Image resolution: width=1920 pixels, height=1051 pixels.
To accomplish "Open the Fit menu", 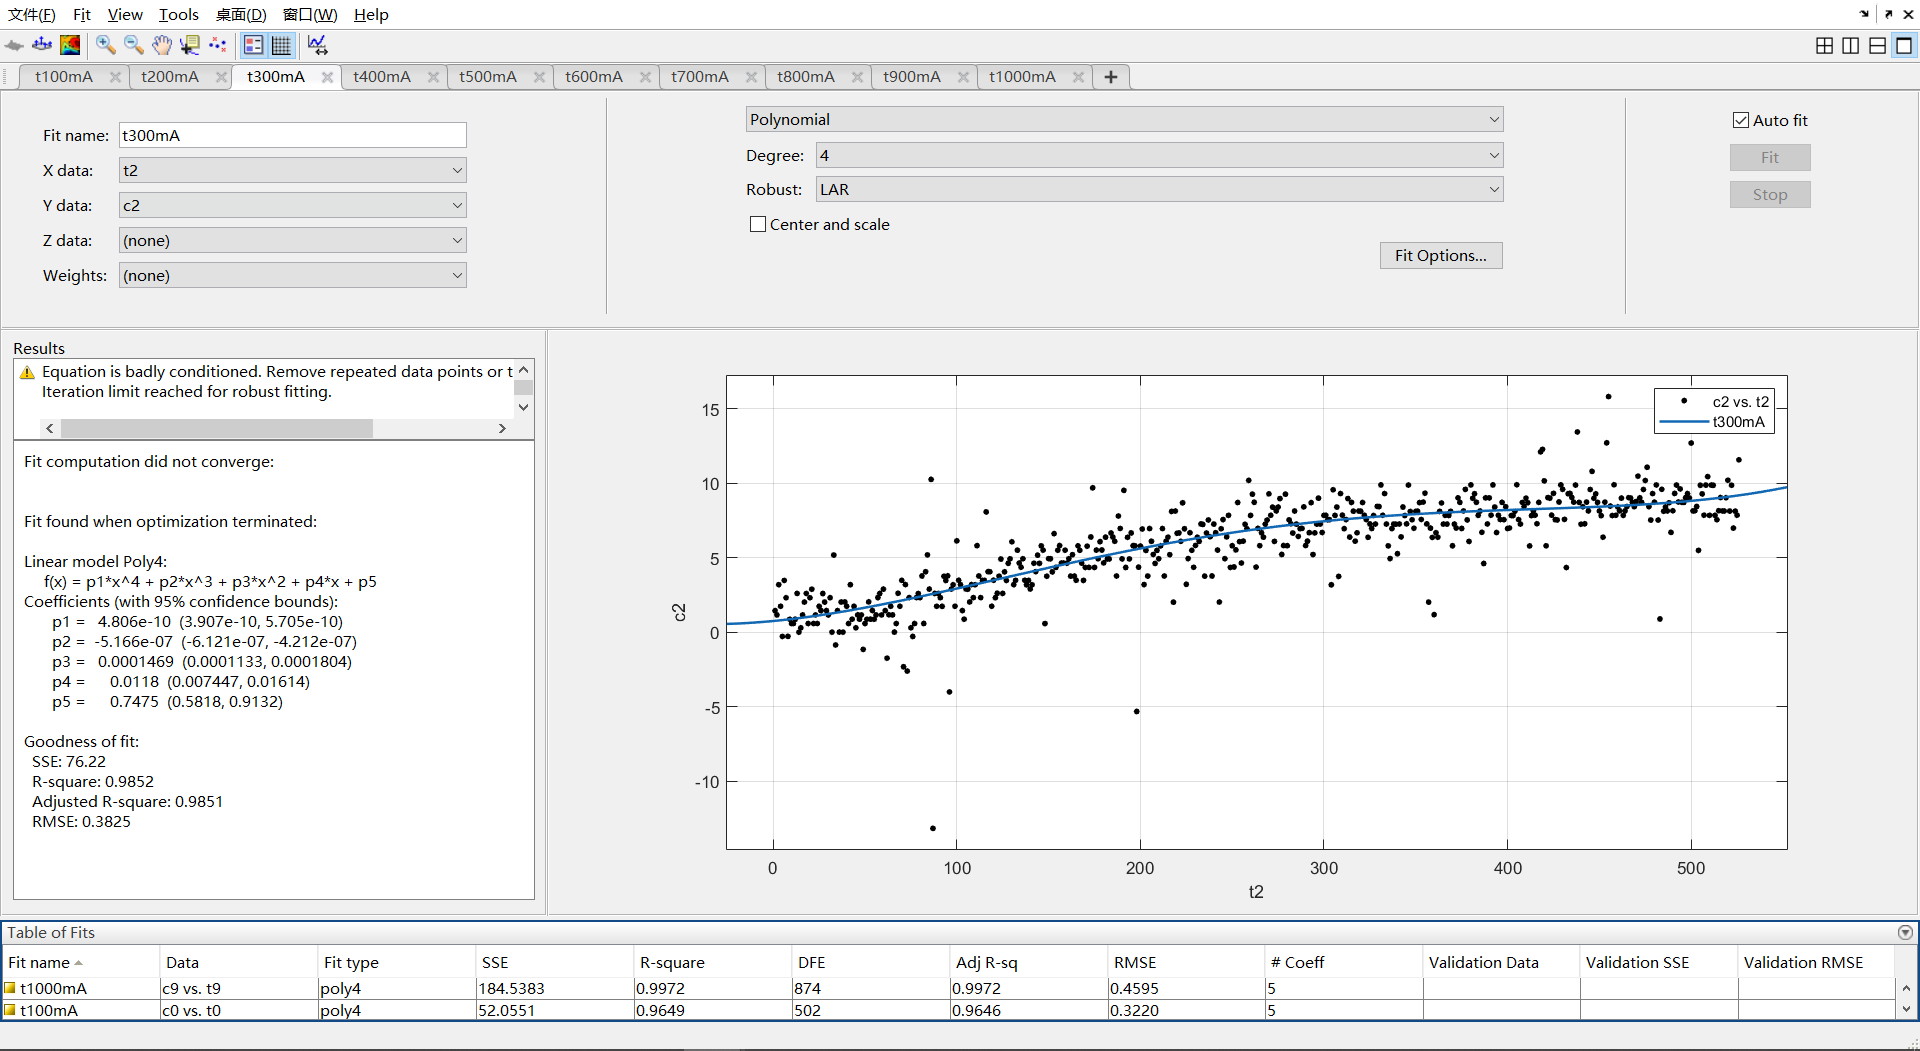I will coord(82,14).
